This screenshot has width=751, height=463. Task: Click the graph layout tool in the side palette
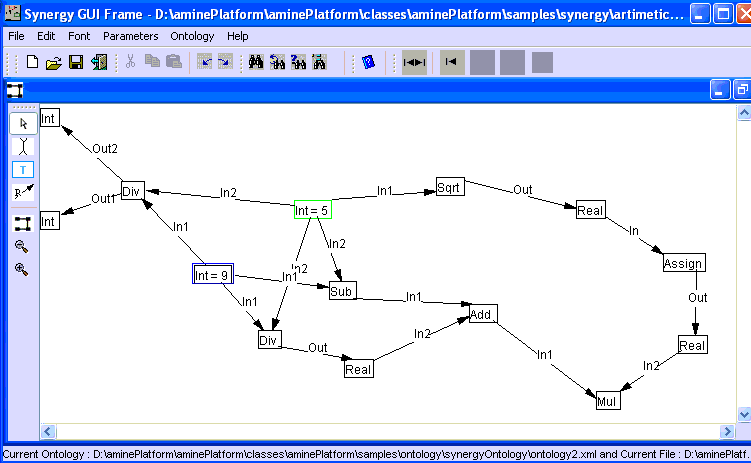coord(23,224)
